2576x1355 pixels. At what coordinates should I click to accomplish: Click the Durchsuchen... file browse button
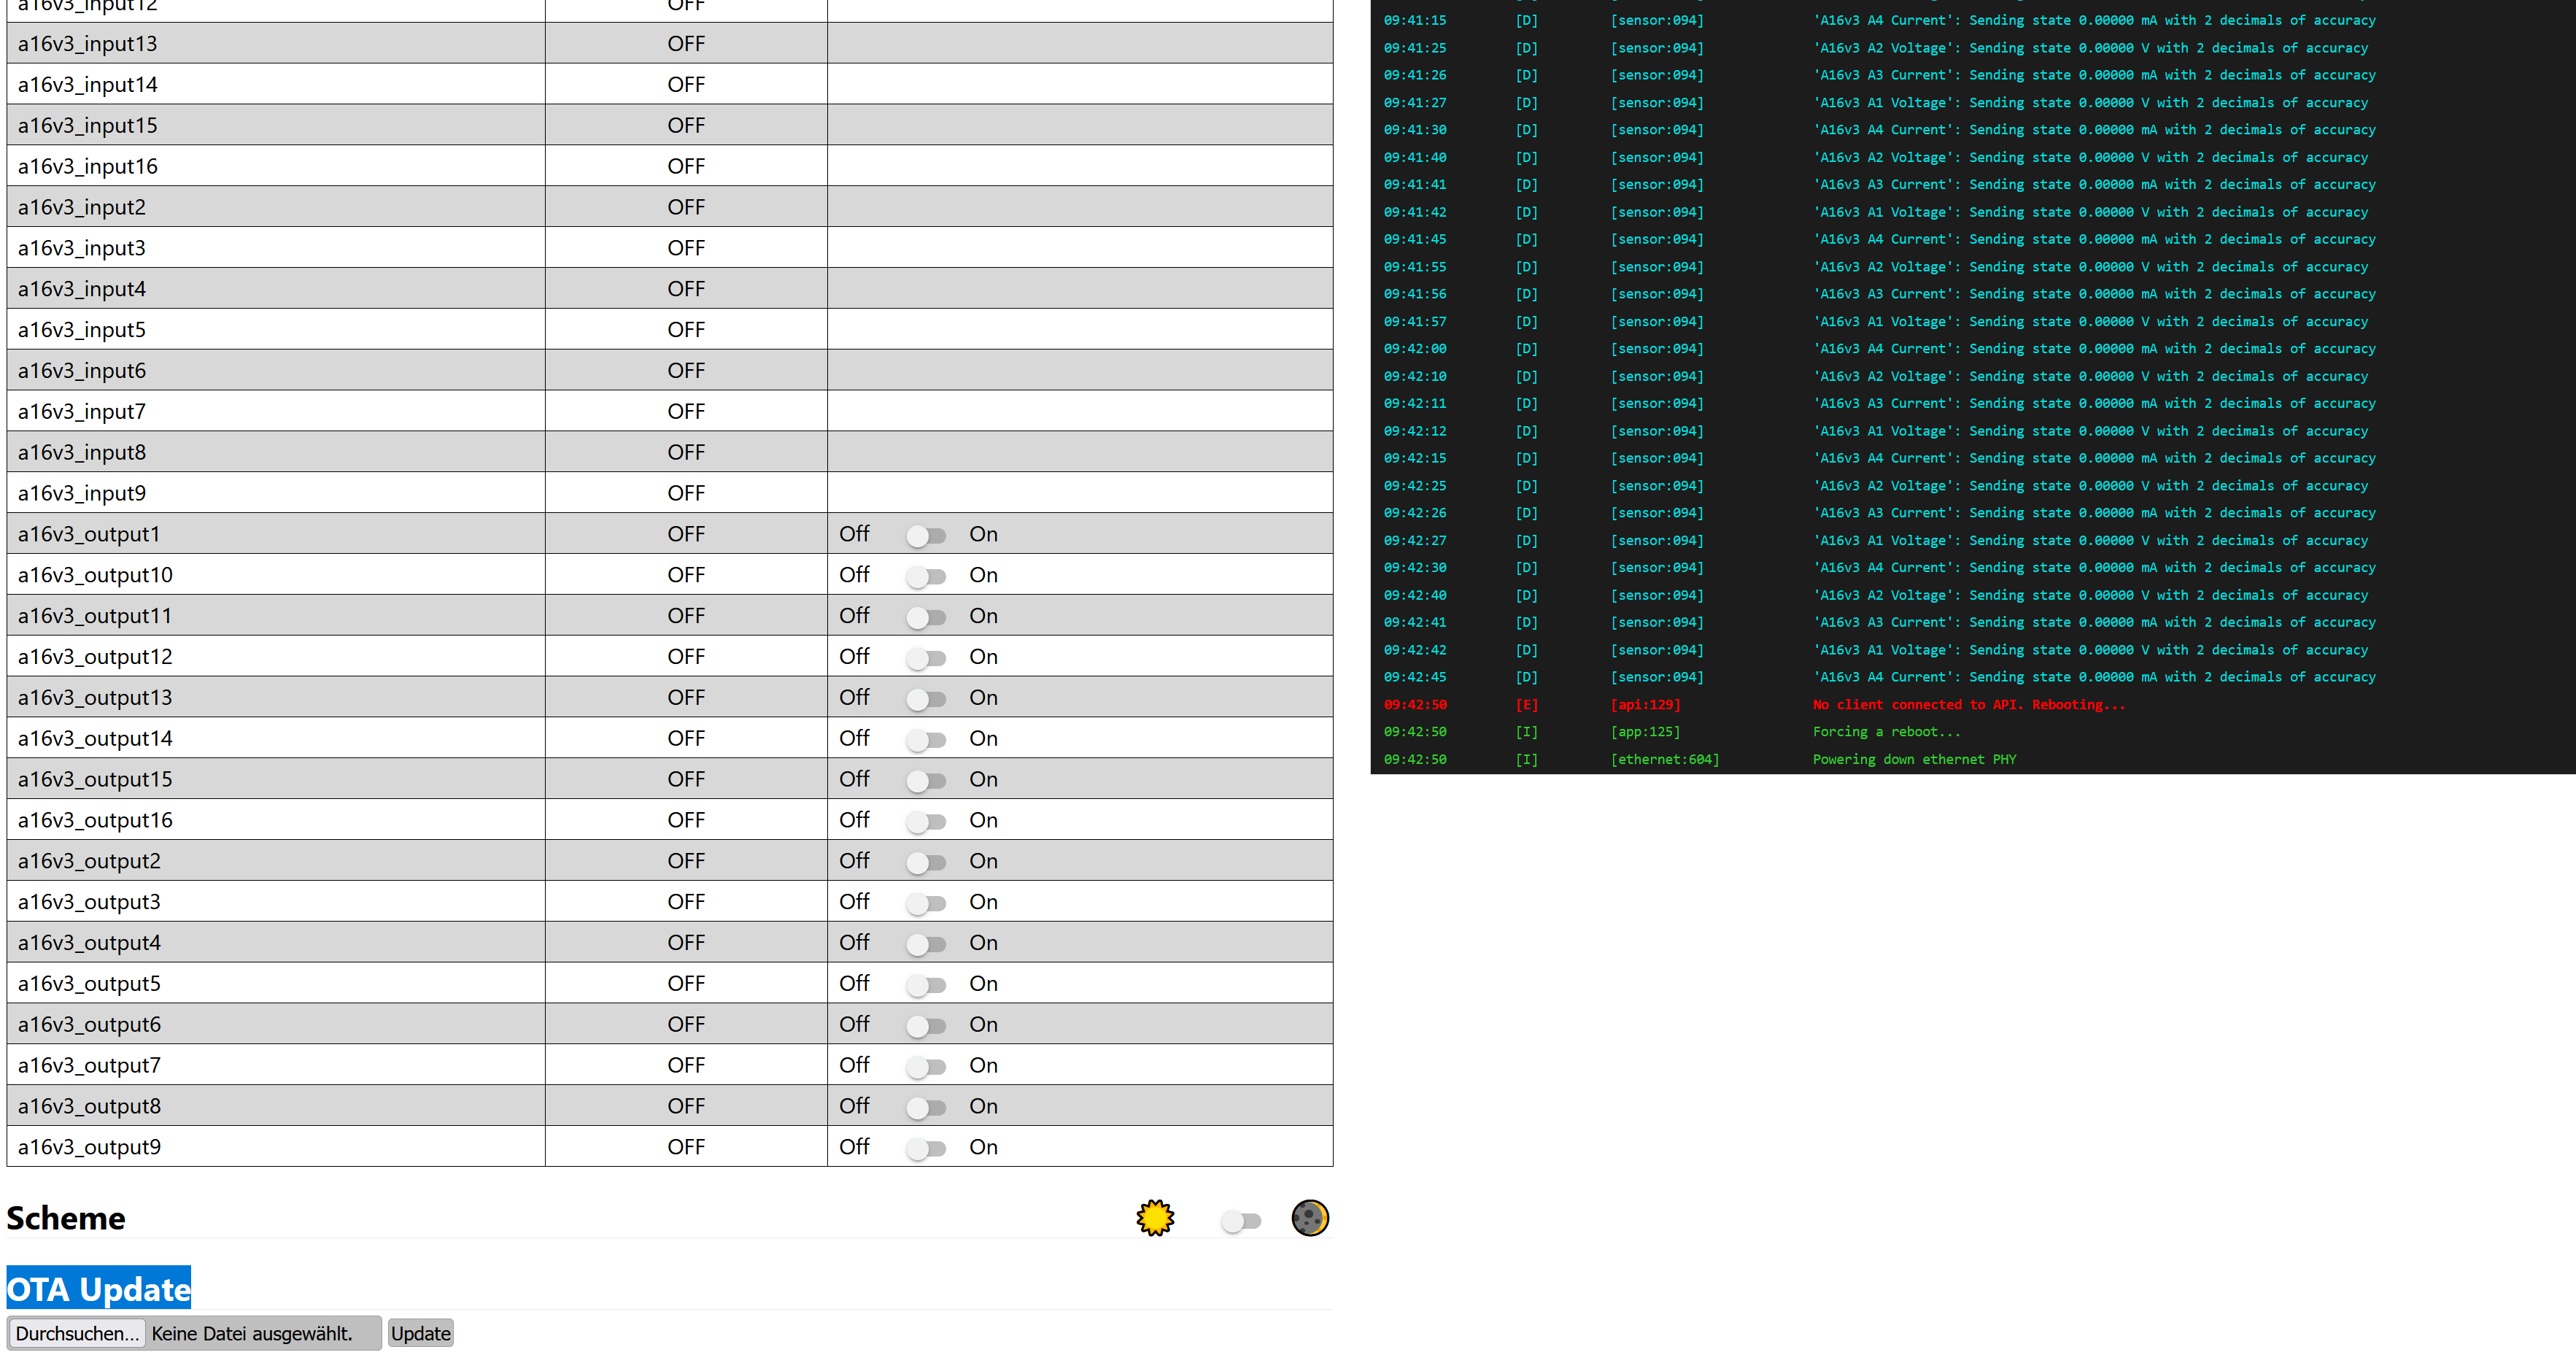(77, 1333)
